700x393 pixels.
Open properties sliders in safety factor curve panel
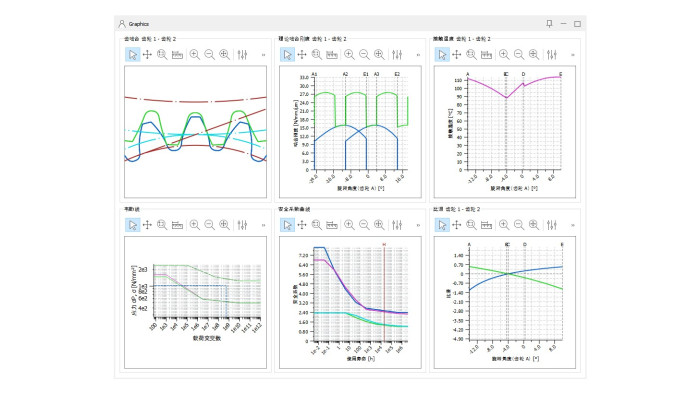pyautogui.click(x=397, y=225)
